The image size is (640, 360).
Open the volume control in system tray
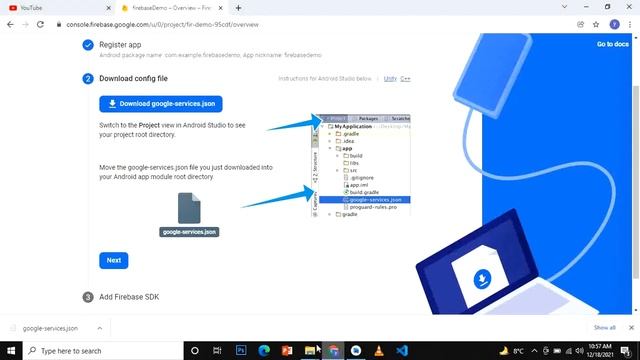tap(580, 351)
